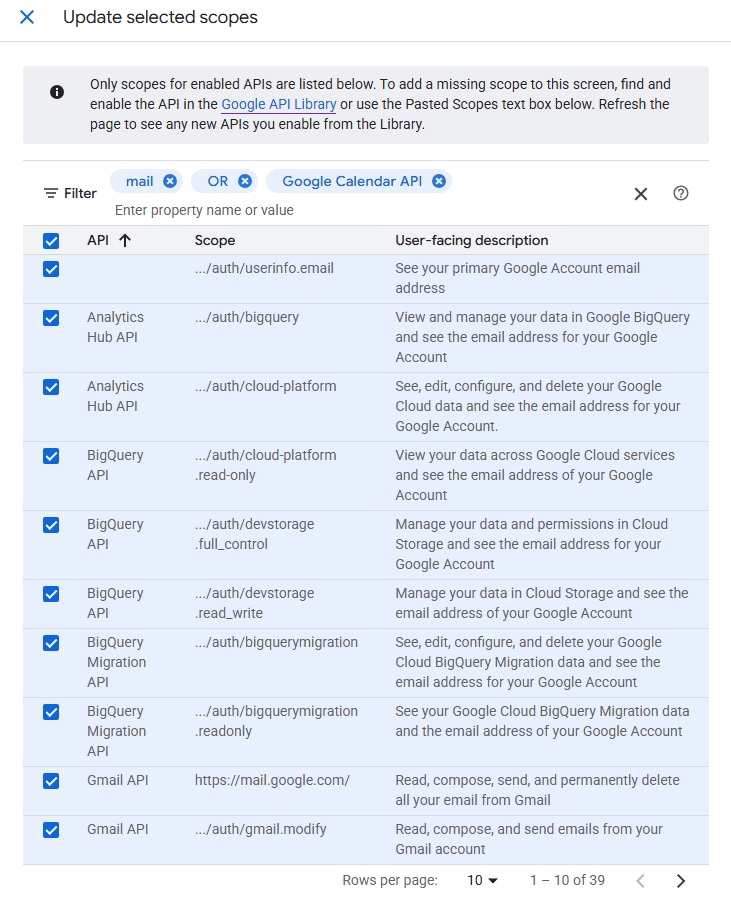Viewport: 731px width, 904px height.
Task: Click the Filter icon
Action: coord(51,193)
